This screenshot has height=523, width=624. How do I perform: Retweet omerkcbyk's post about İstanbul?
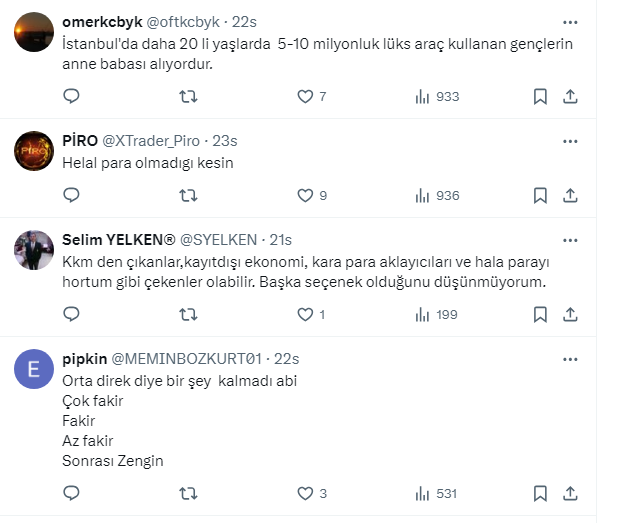click(187, 96)
